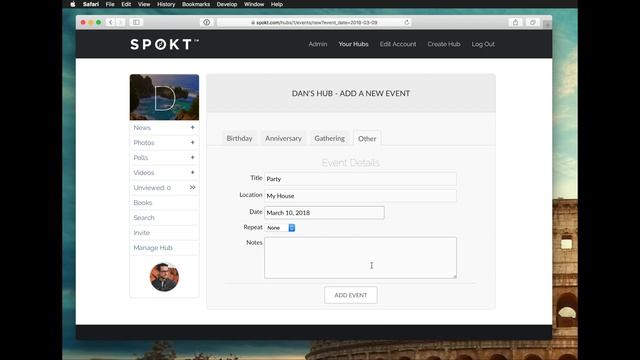Click Log Out link

[483, 44]
